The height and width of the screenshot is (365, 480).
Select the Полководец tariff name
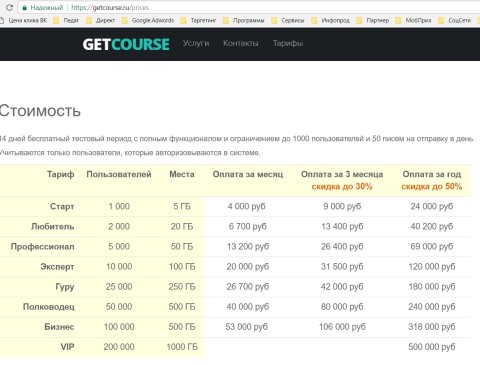click(x=49, y=307)
